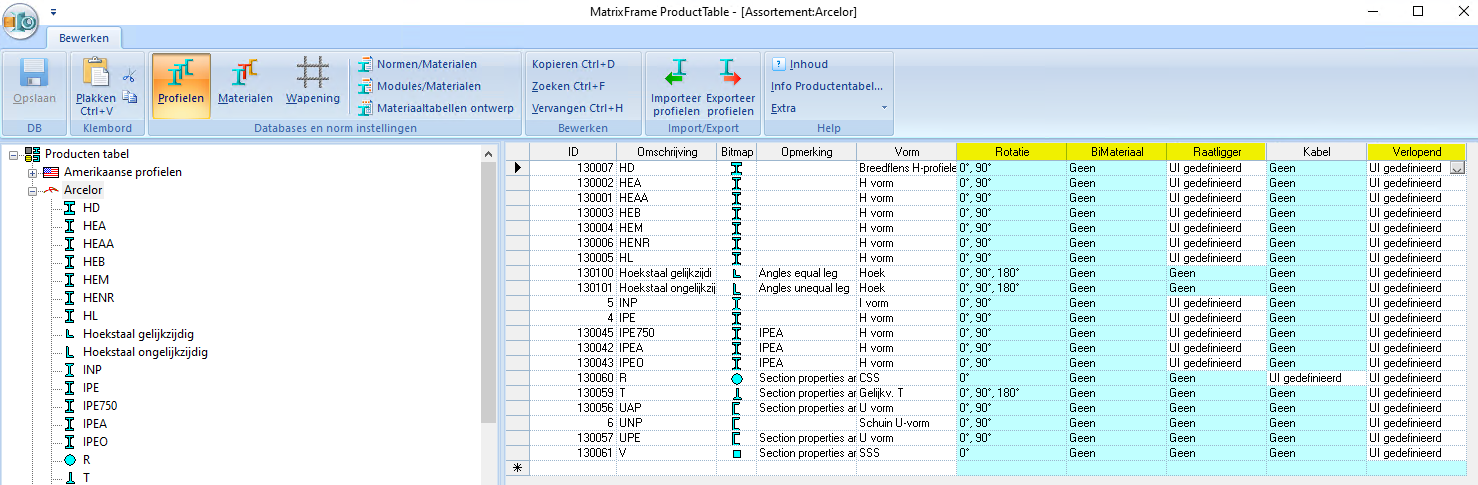Collapse the Producten tabel tree node
Viewport: 1478px width, 485px height.
tap(13, 154)
